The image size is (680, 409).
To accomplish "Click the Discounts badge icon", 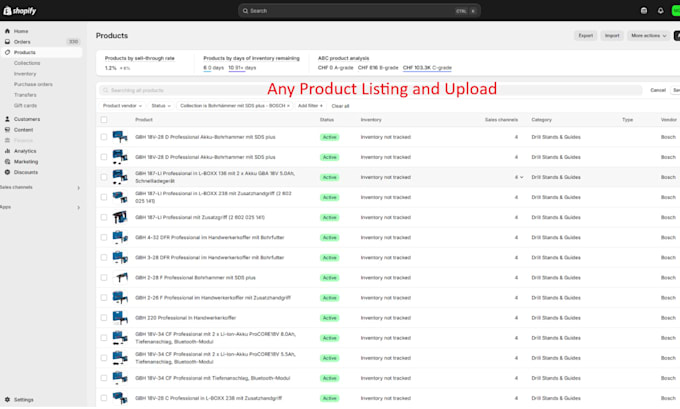I will [7, 172].
